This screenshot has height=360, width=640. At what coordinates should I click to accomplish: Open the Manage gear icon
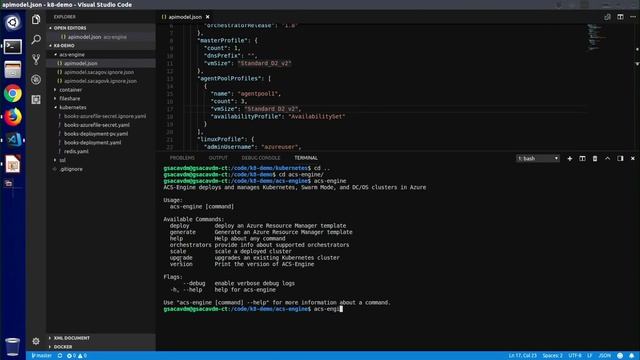click(36, 341)
